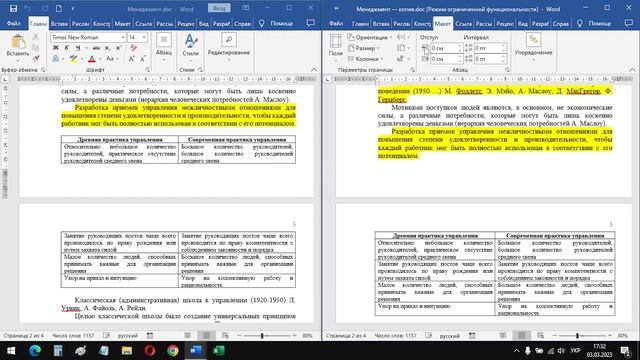
Task: Switch left window to Print Layout view
Action: (x=207, y=336)
